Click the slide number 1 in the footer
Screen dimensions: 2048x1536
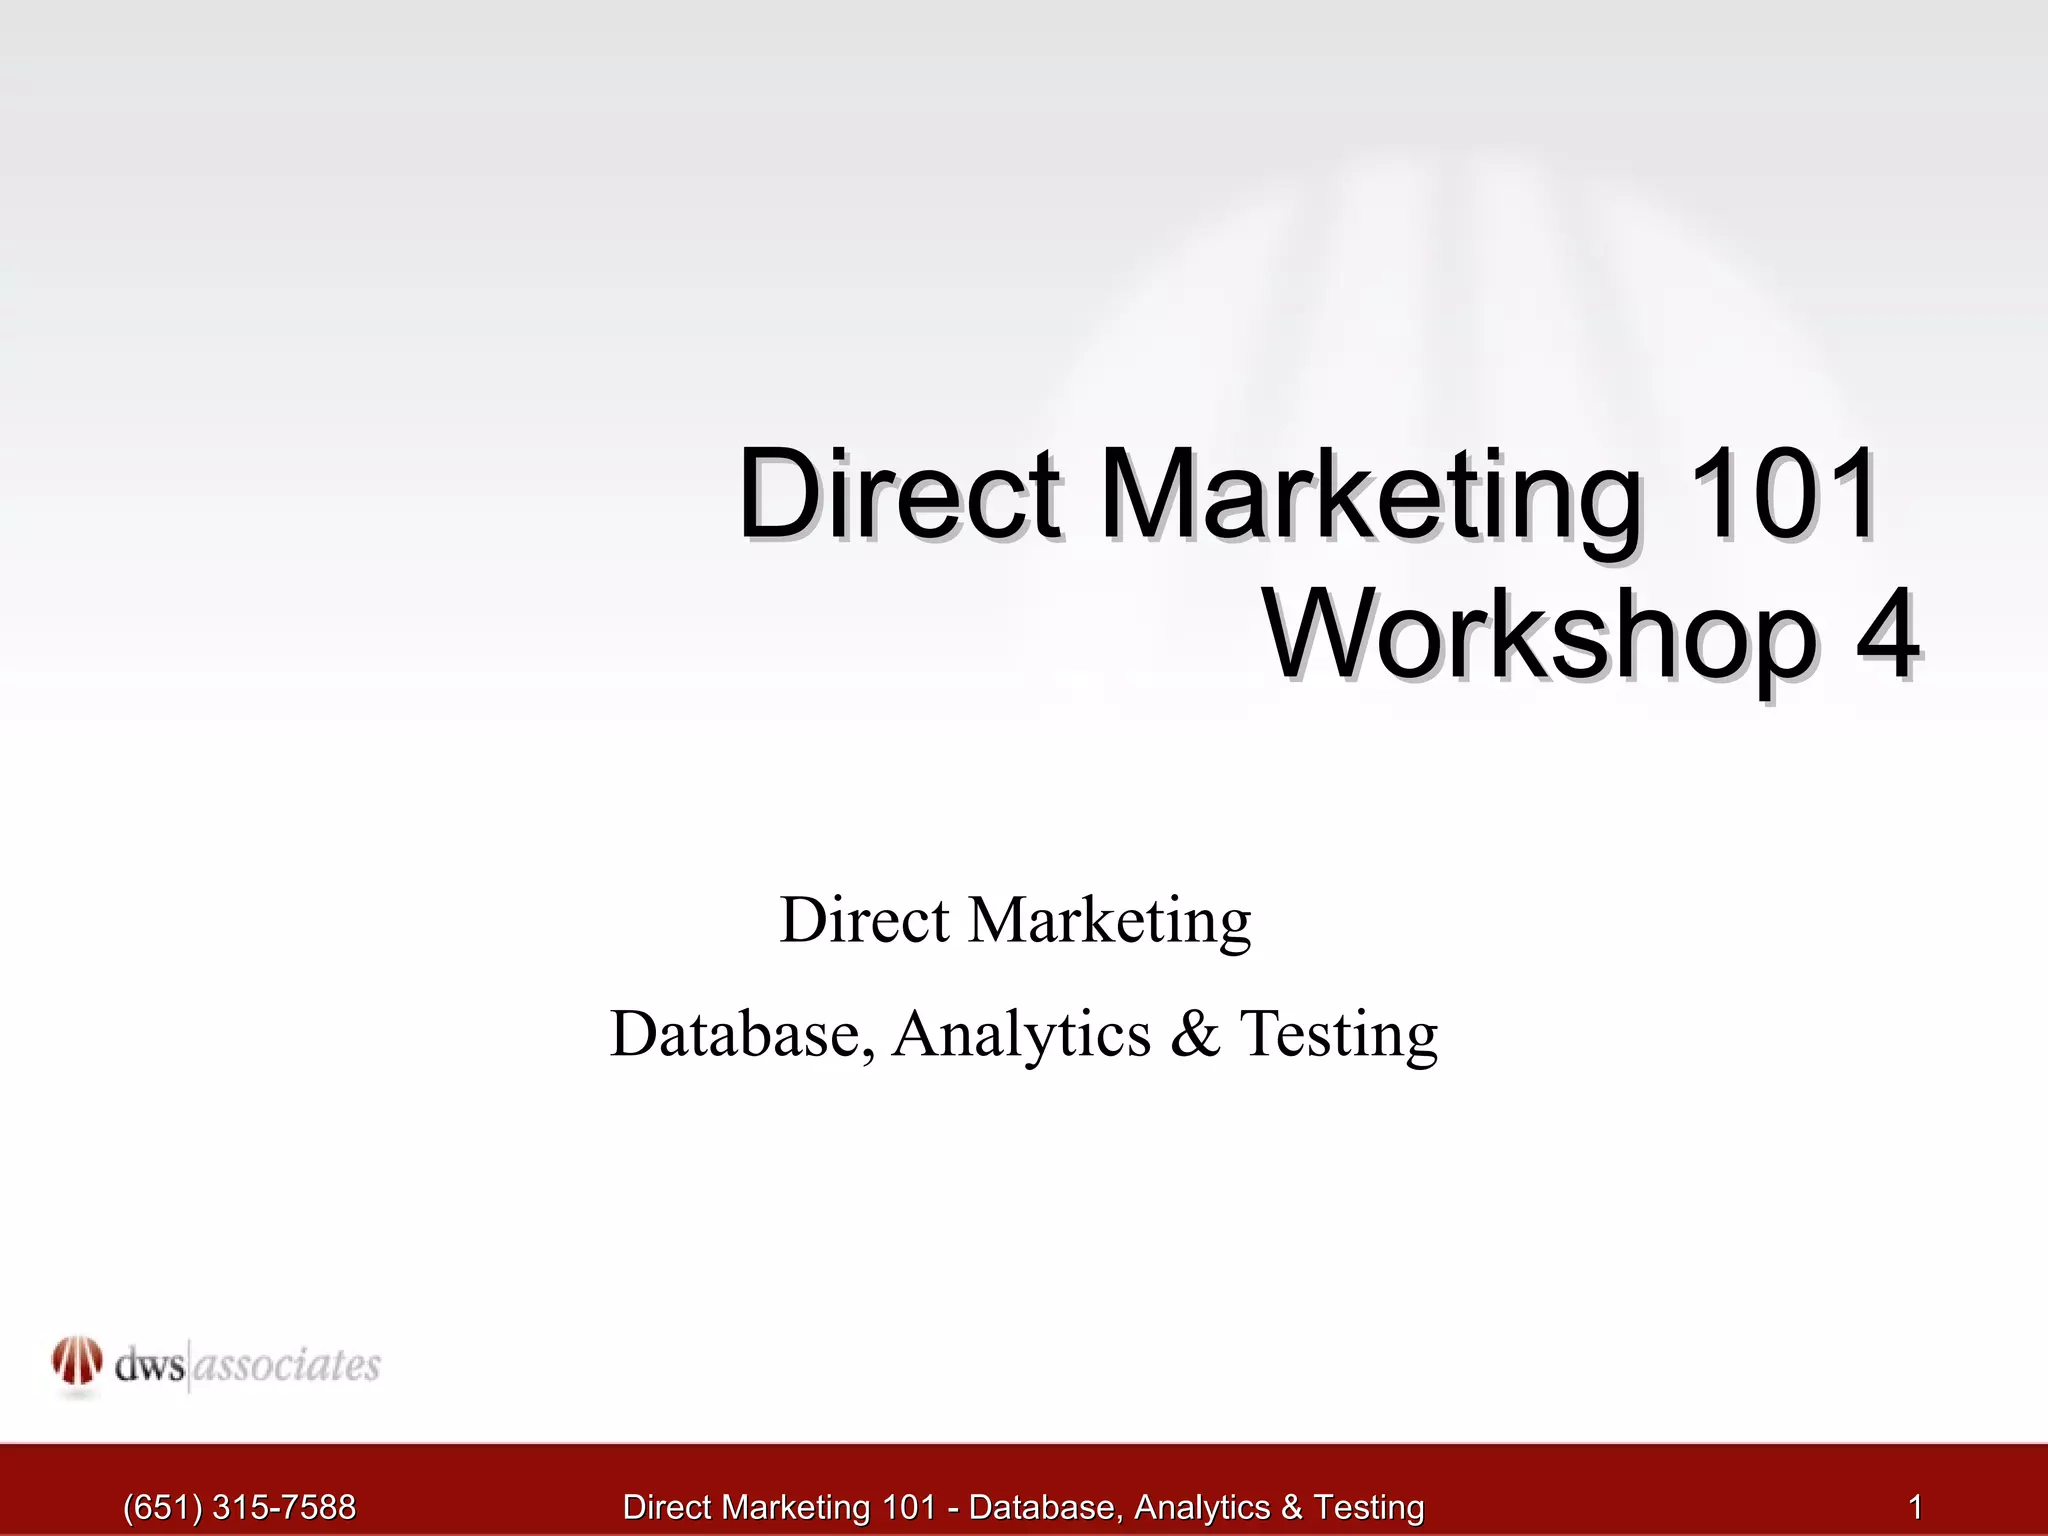pos(1915,1506)
